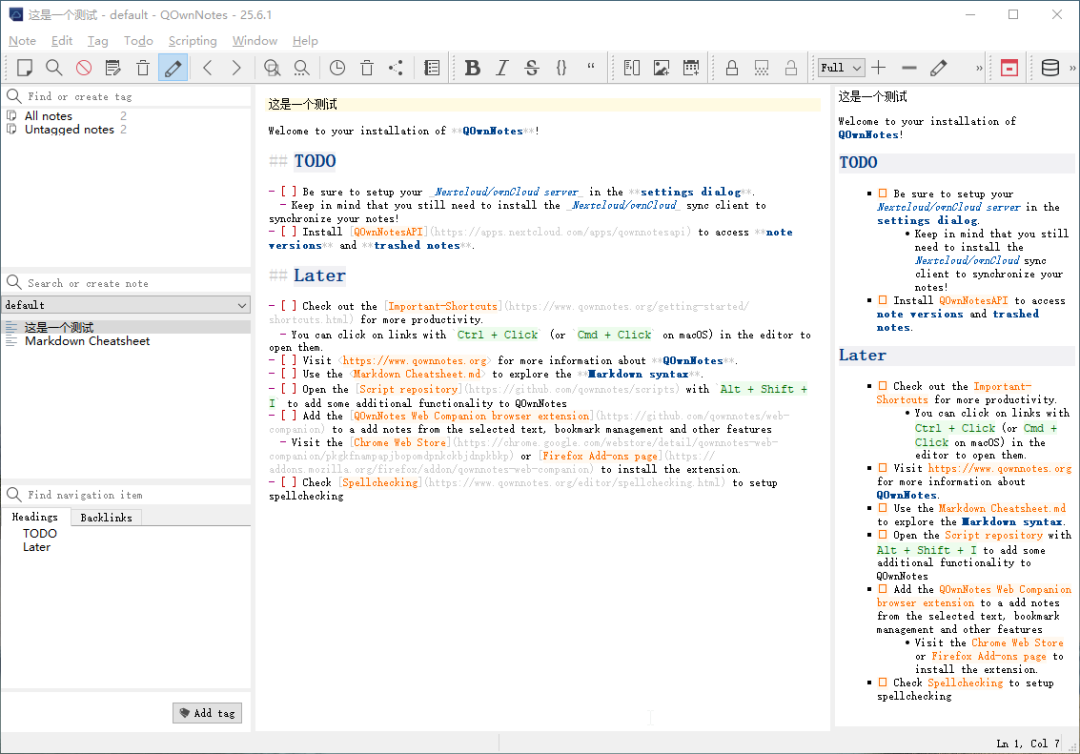Image resolution: width=1080 pixels, height=754 pixels.
Task: Open the todo list toolbar icon
Action: [x=432, y=67]
